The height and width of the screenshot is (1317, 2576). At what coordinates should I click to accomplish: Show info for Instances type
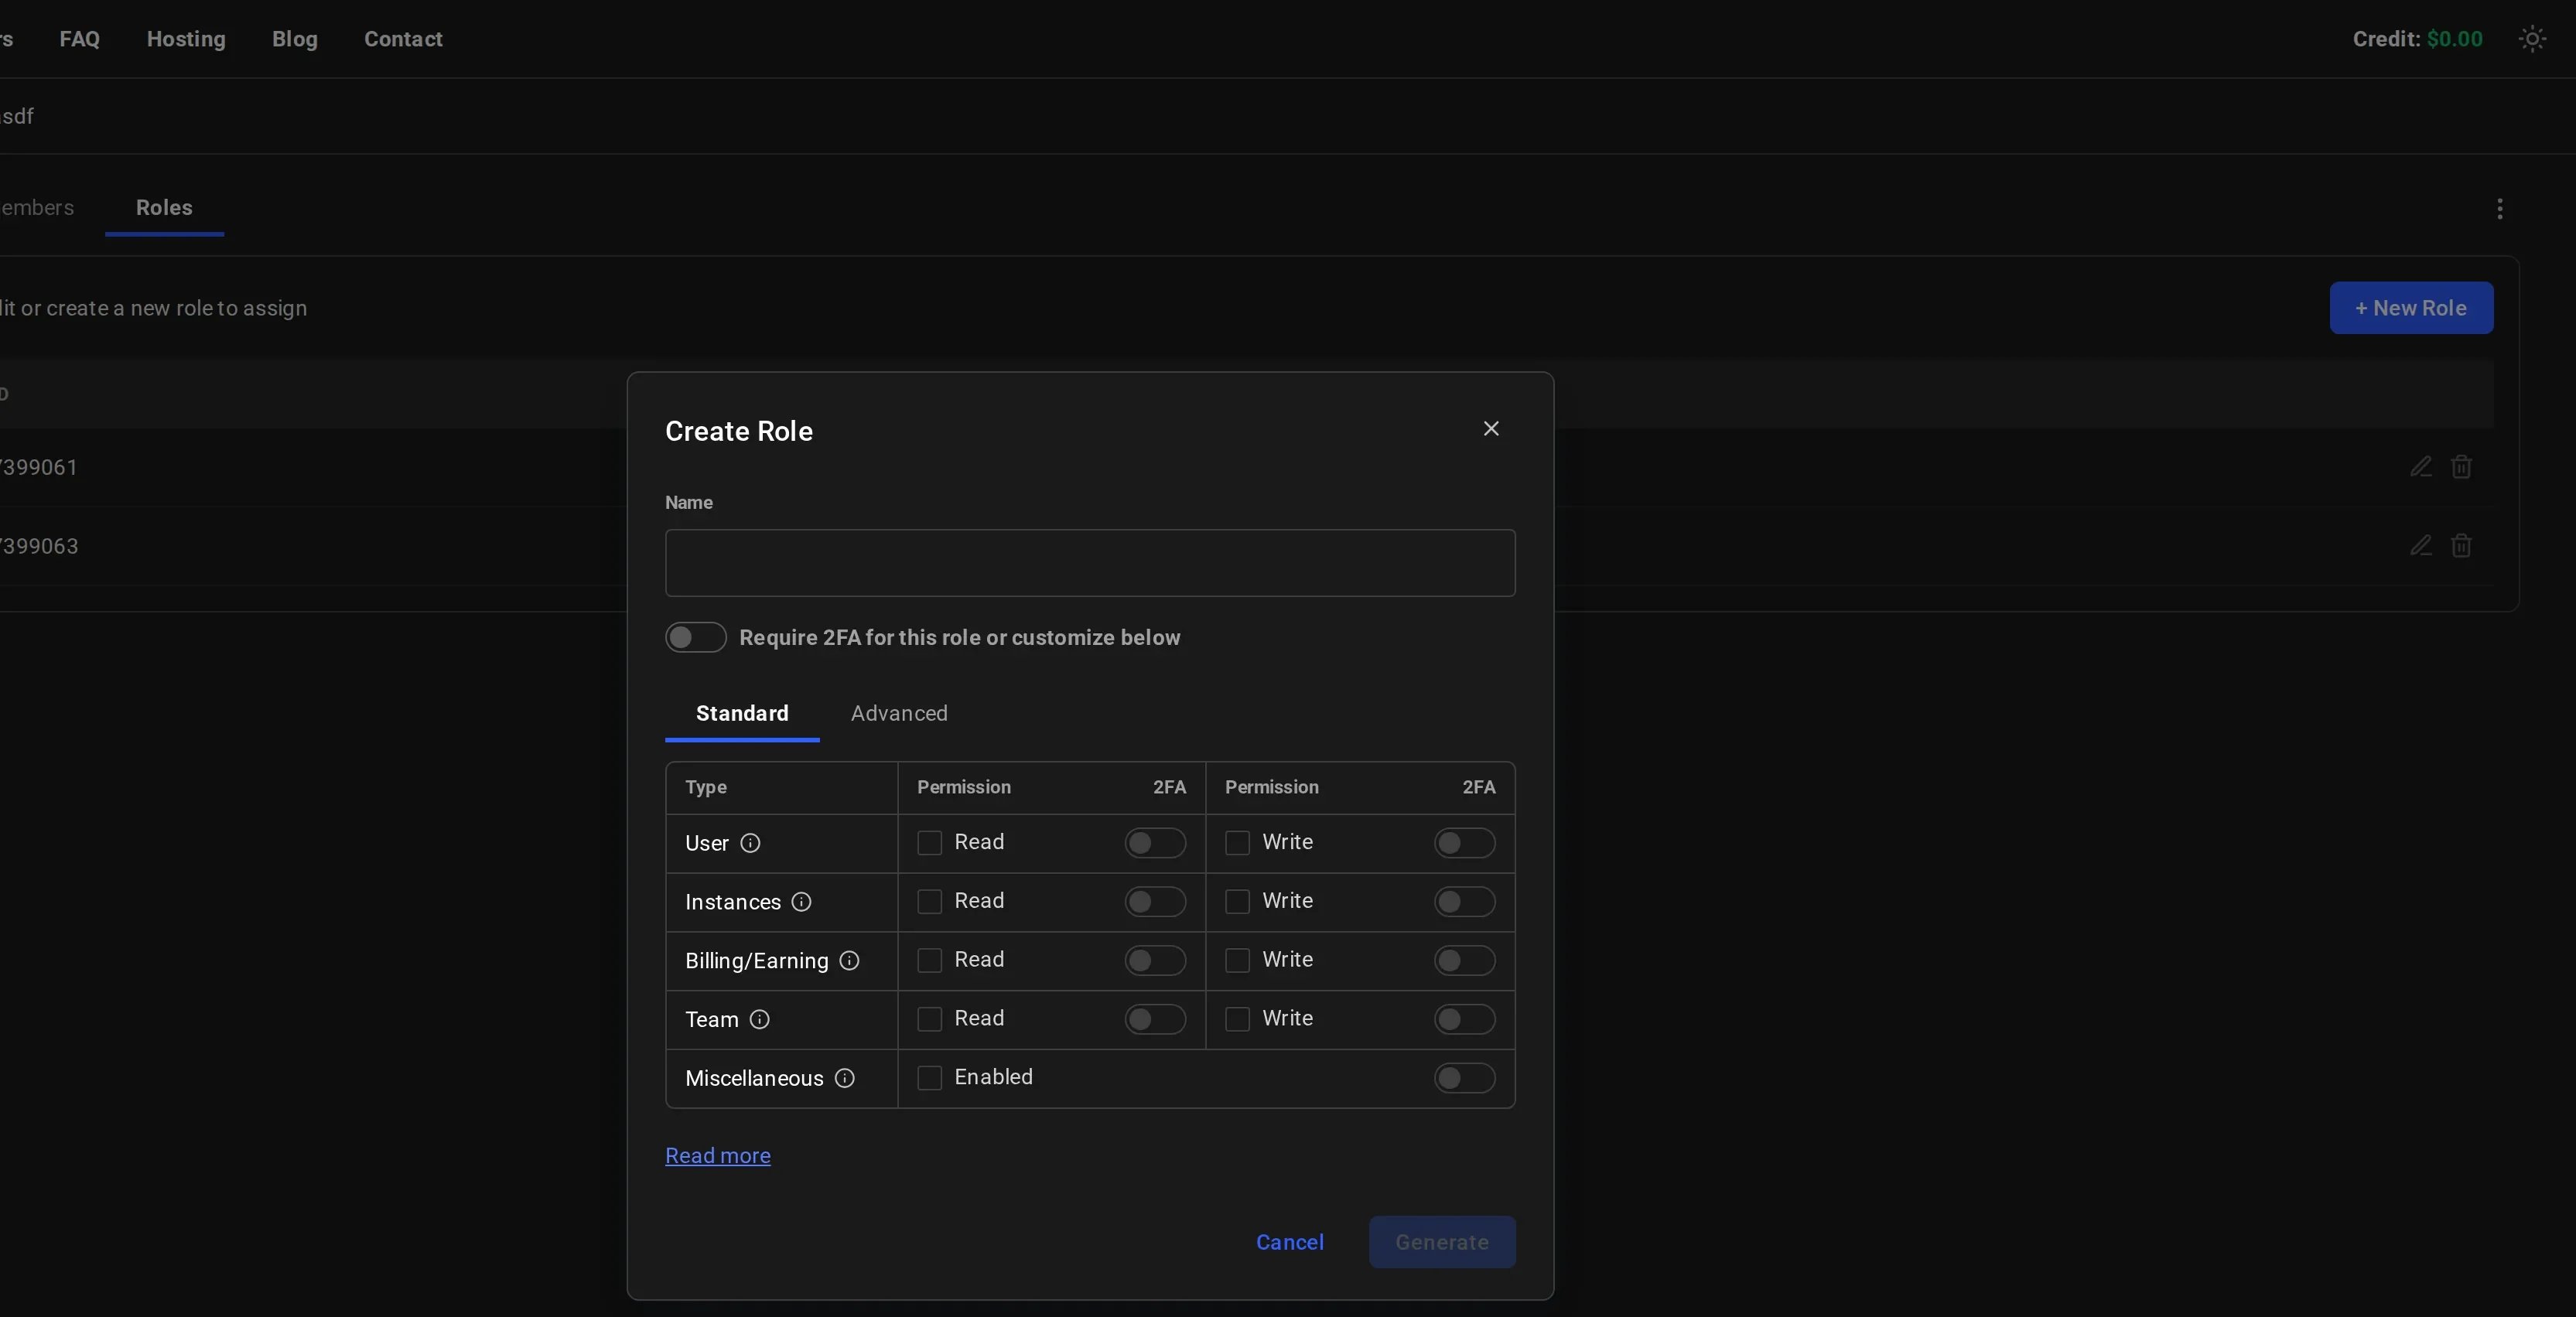coord(801,902)
